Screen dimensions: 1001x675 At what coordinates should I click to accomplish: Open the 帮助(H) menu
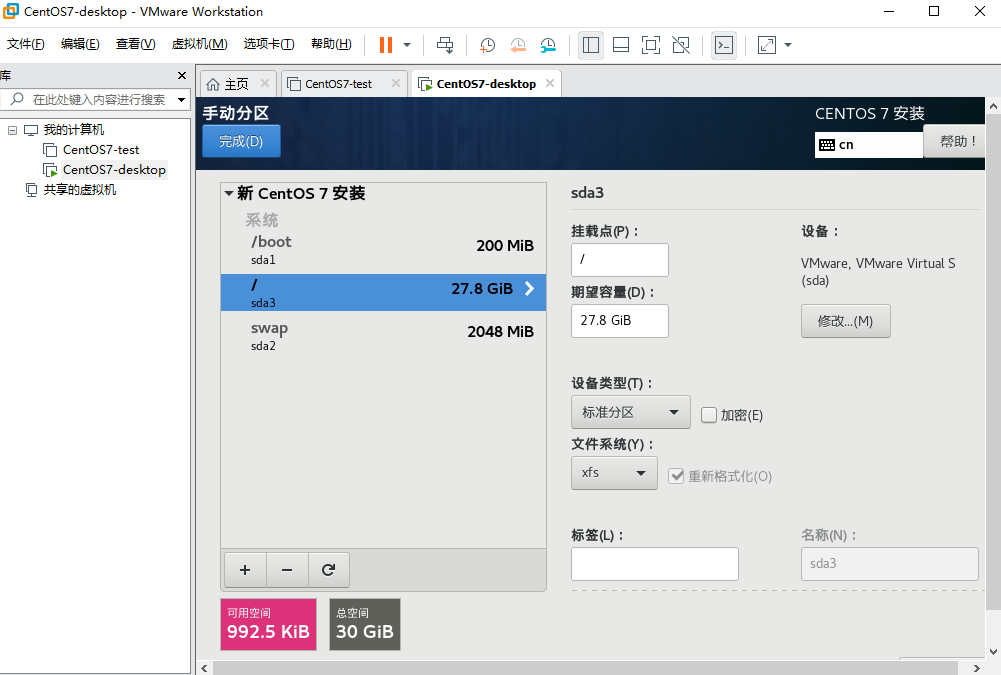click(x=331, y=44)
